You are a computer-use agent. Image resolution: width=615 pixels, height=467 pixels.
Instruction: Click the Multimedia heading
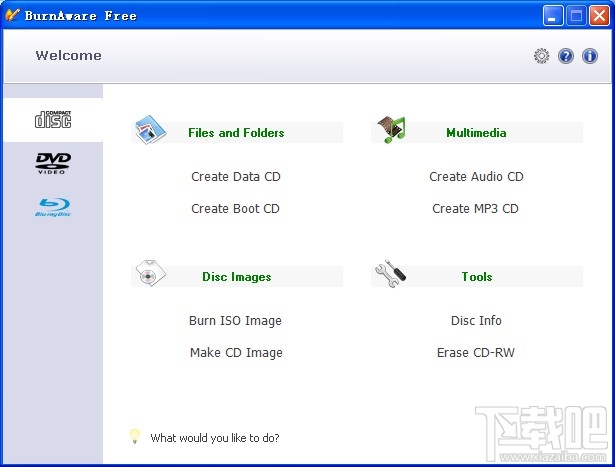(476, 133)
